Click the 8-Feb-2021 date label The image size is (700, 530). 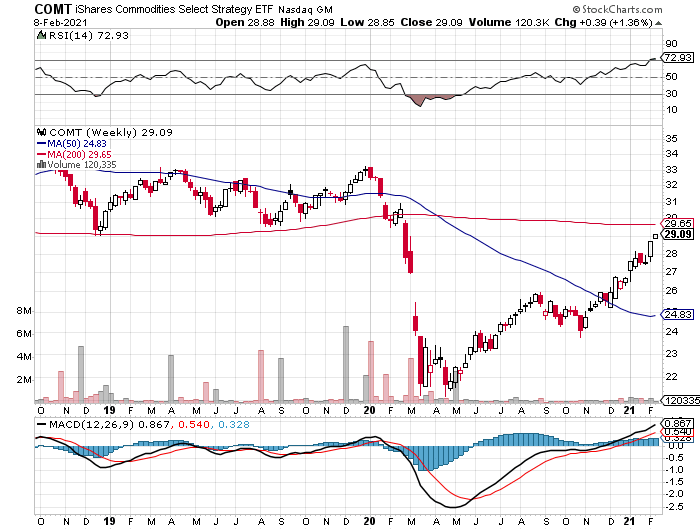coord(61,22)
